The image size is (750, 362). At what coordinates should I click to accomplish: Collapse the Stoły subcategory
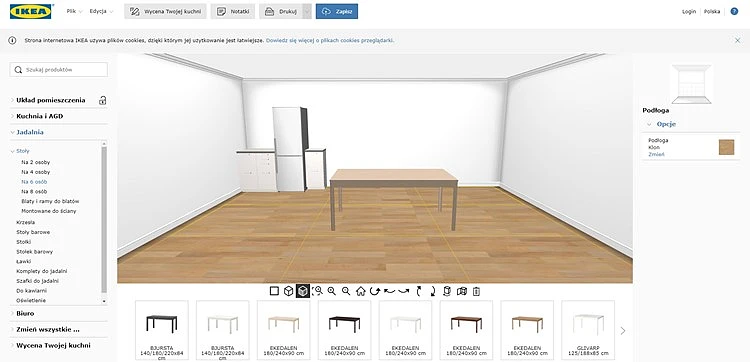coord(22,151)
